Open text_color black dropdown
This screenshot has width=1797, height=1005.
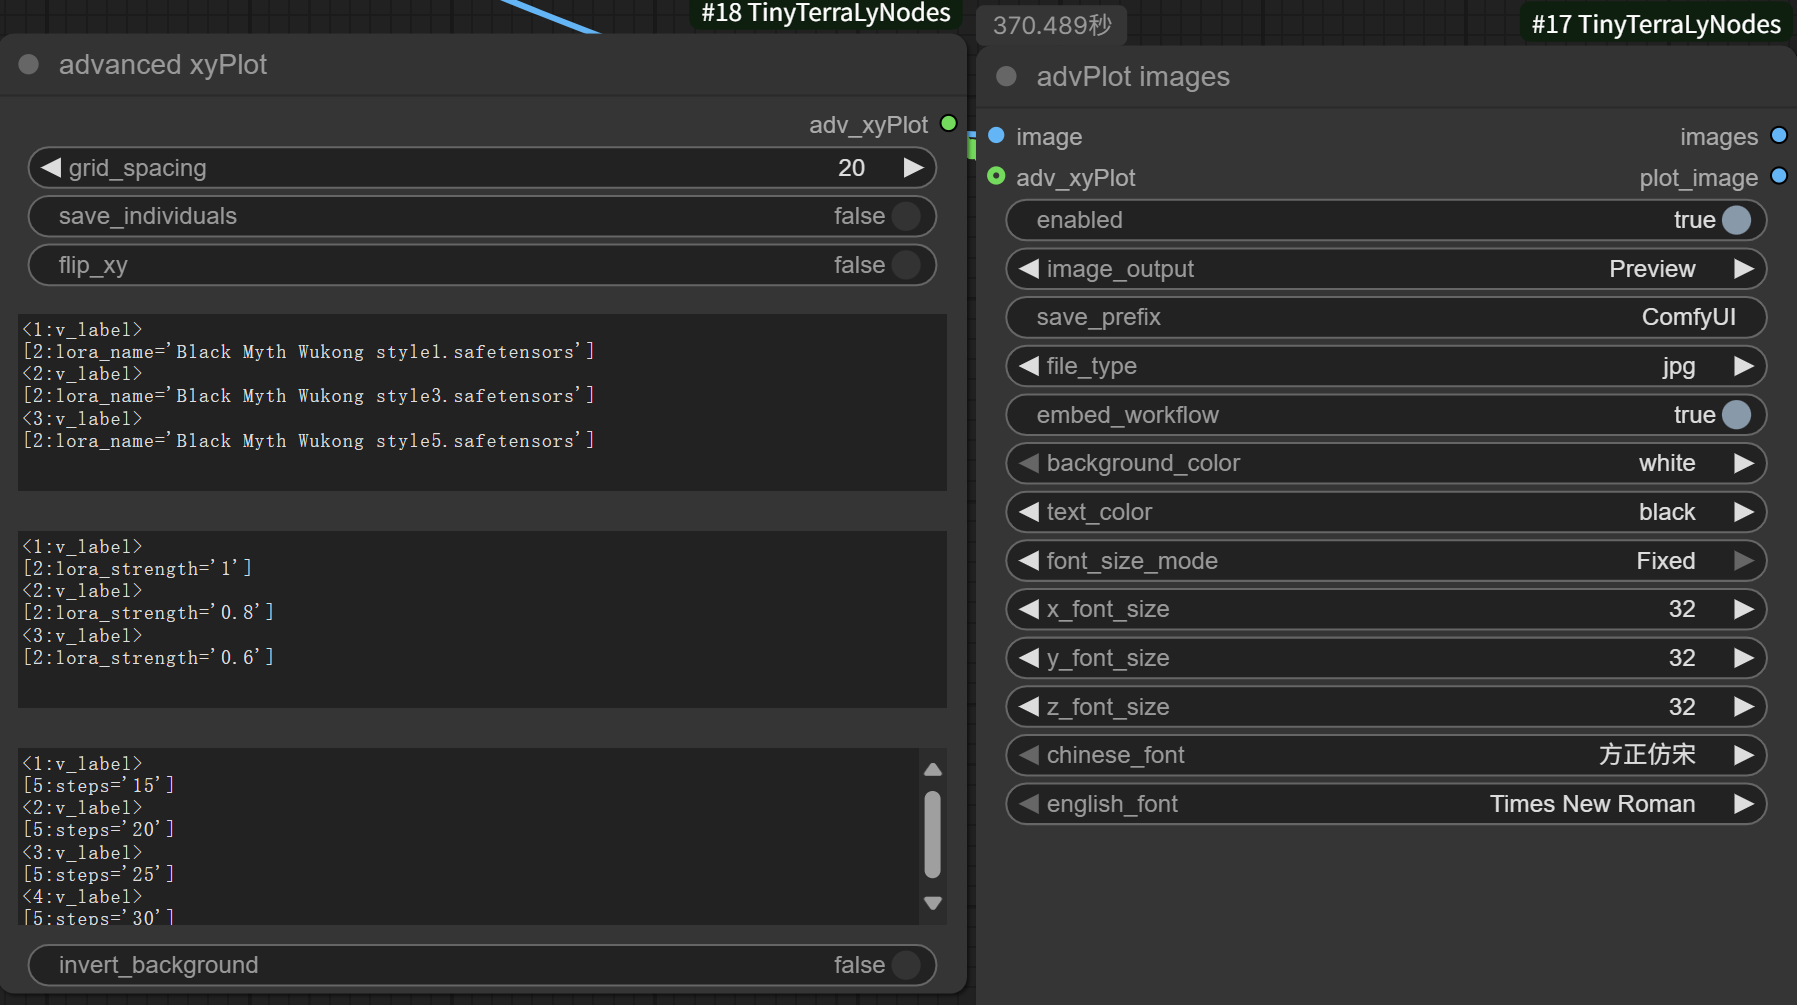(x=1386, y=512)
